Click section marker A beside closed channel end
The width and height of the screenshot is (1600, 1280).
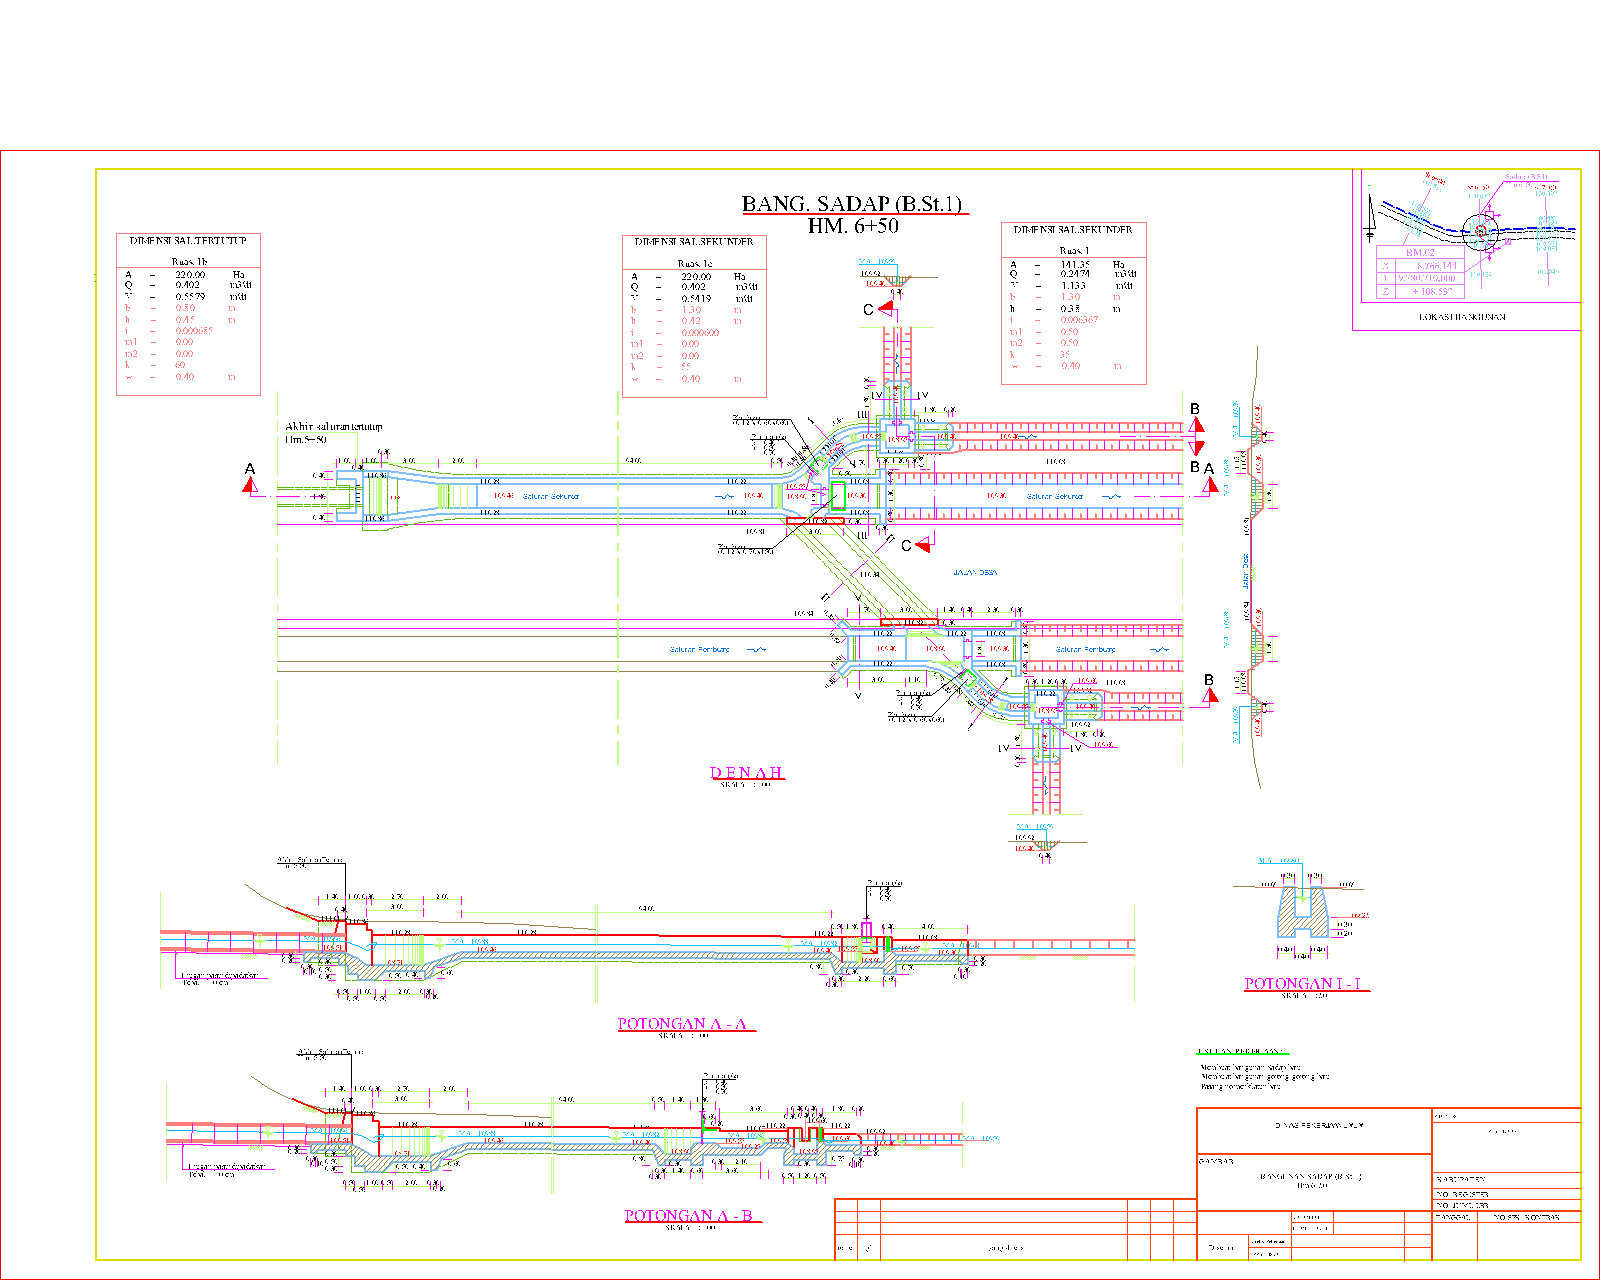click(x=250, y=479)
